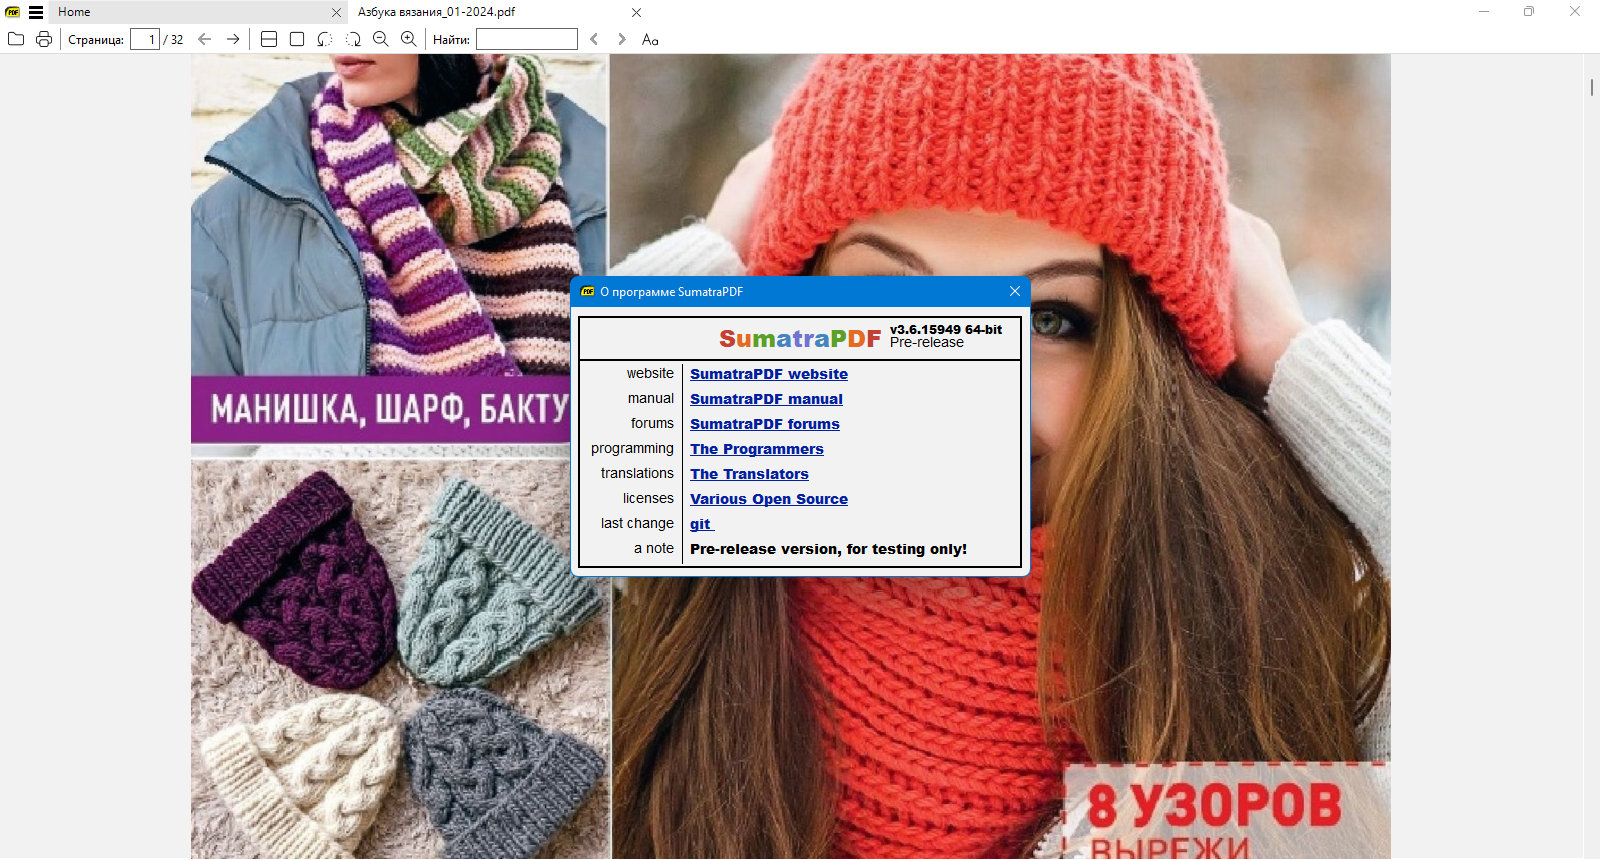Go to previous page arrow

[x=205, y=39]
